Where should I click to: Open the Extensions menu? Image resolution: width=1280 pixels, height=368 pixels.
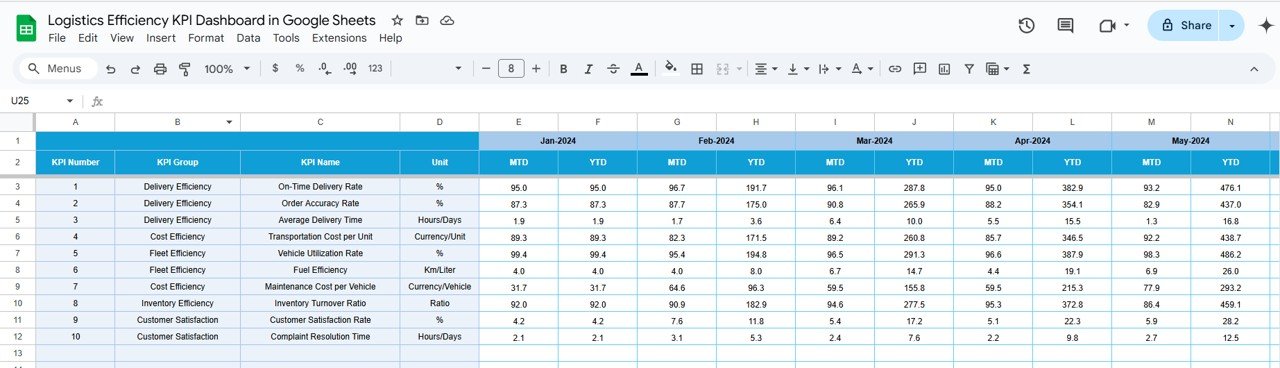339,38
